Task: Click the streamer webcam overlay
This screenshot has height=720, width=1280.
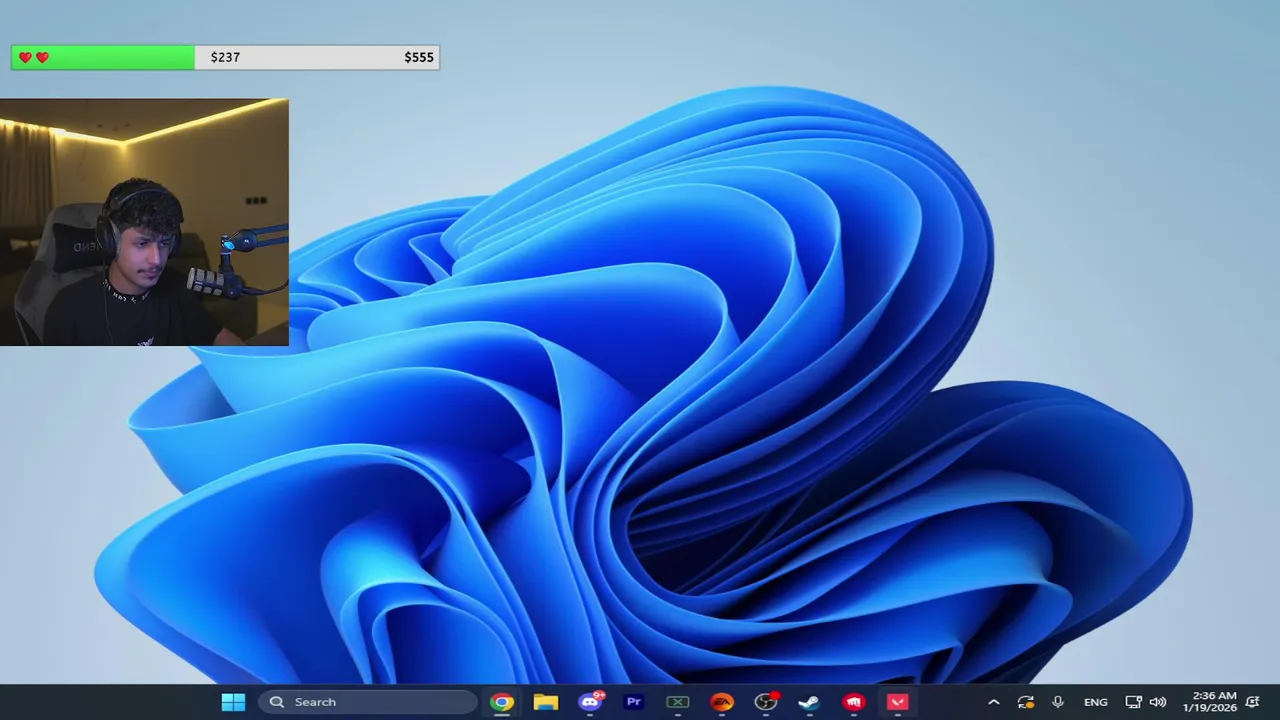Action: click(144, 222)
